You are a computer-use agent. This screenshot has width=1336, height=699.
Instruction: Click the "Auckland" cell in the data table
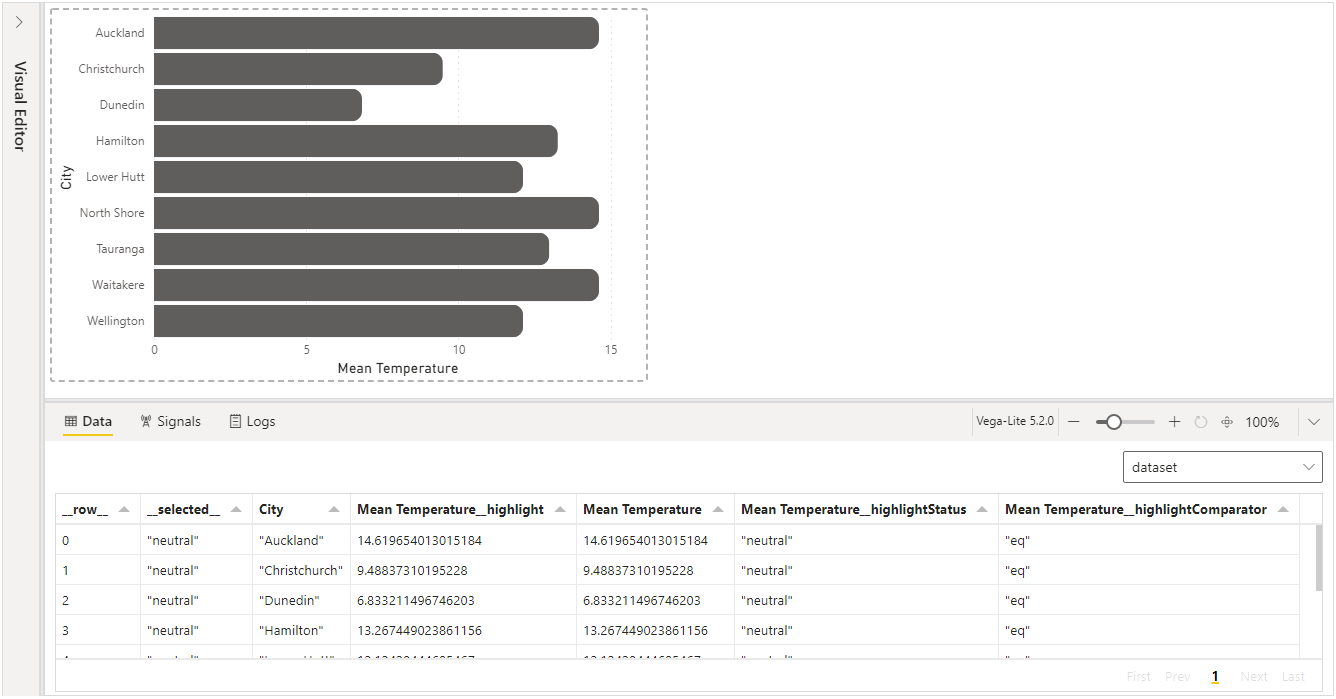pos(300,541)
